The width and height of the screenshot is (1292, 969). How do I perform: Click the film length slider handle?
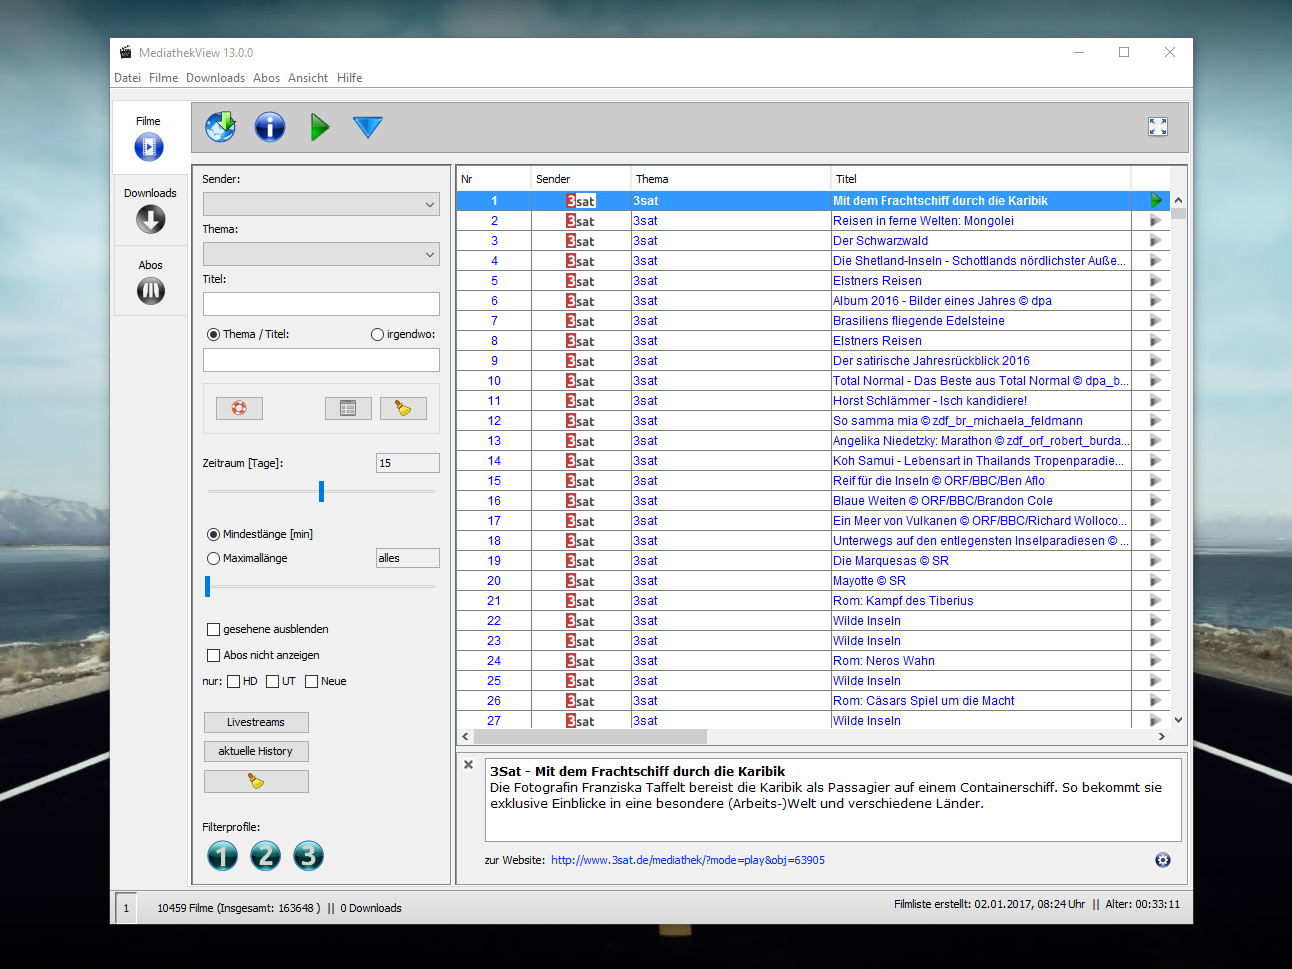[208, 586]
